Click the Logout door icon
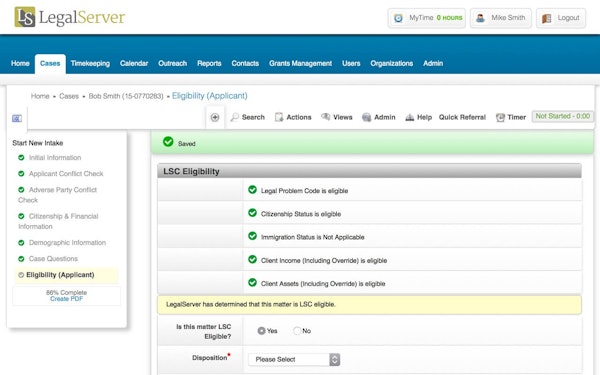 tap(546, 18)
